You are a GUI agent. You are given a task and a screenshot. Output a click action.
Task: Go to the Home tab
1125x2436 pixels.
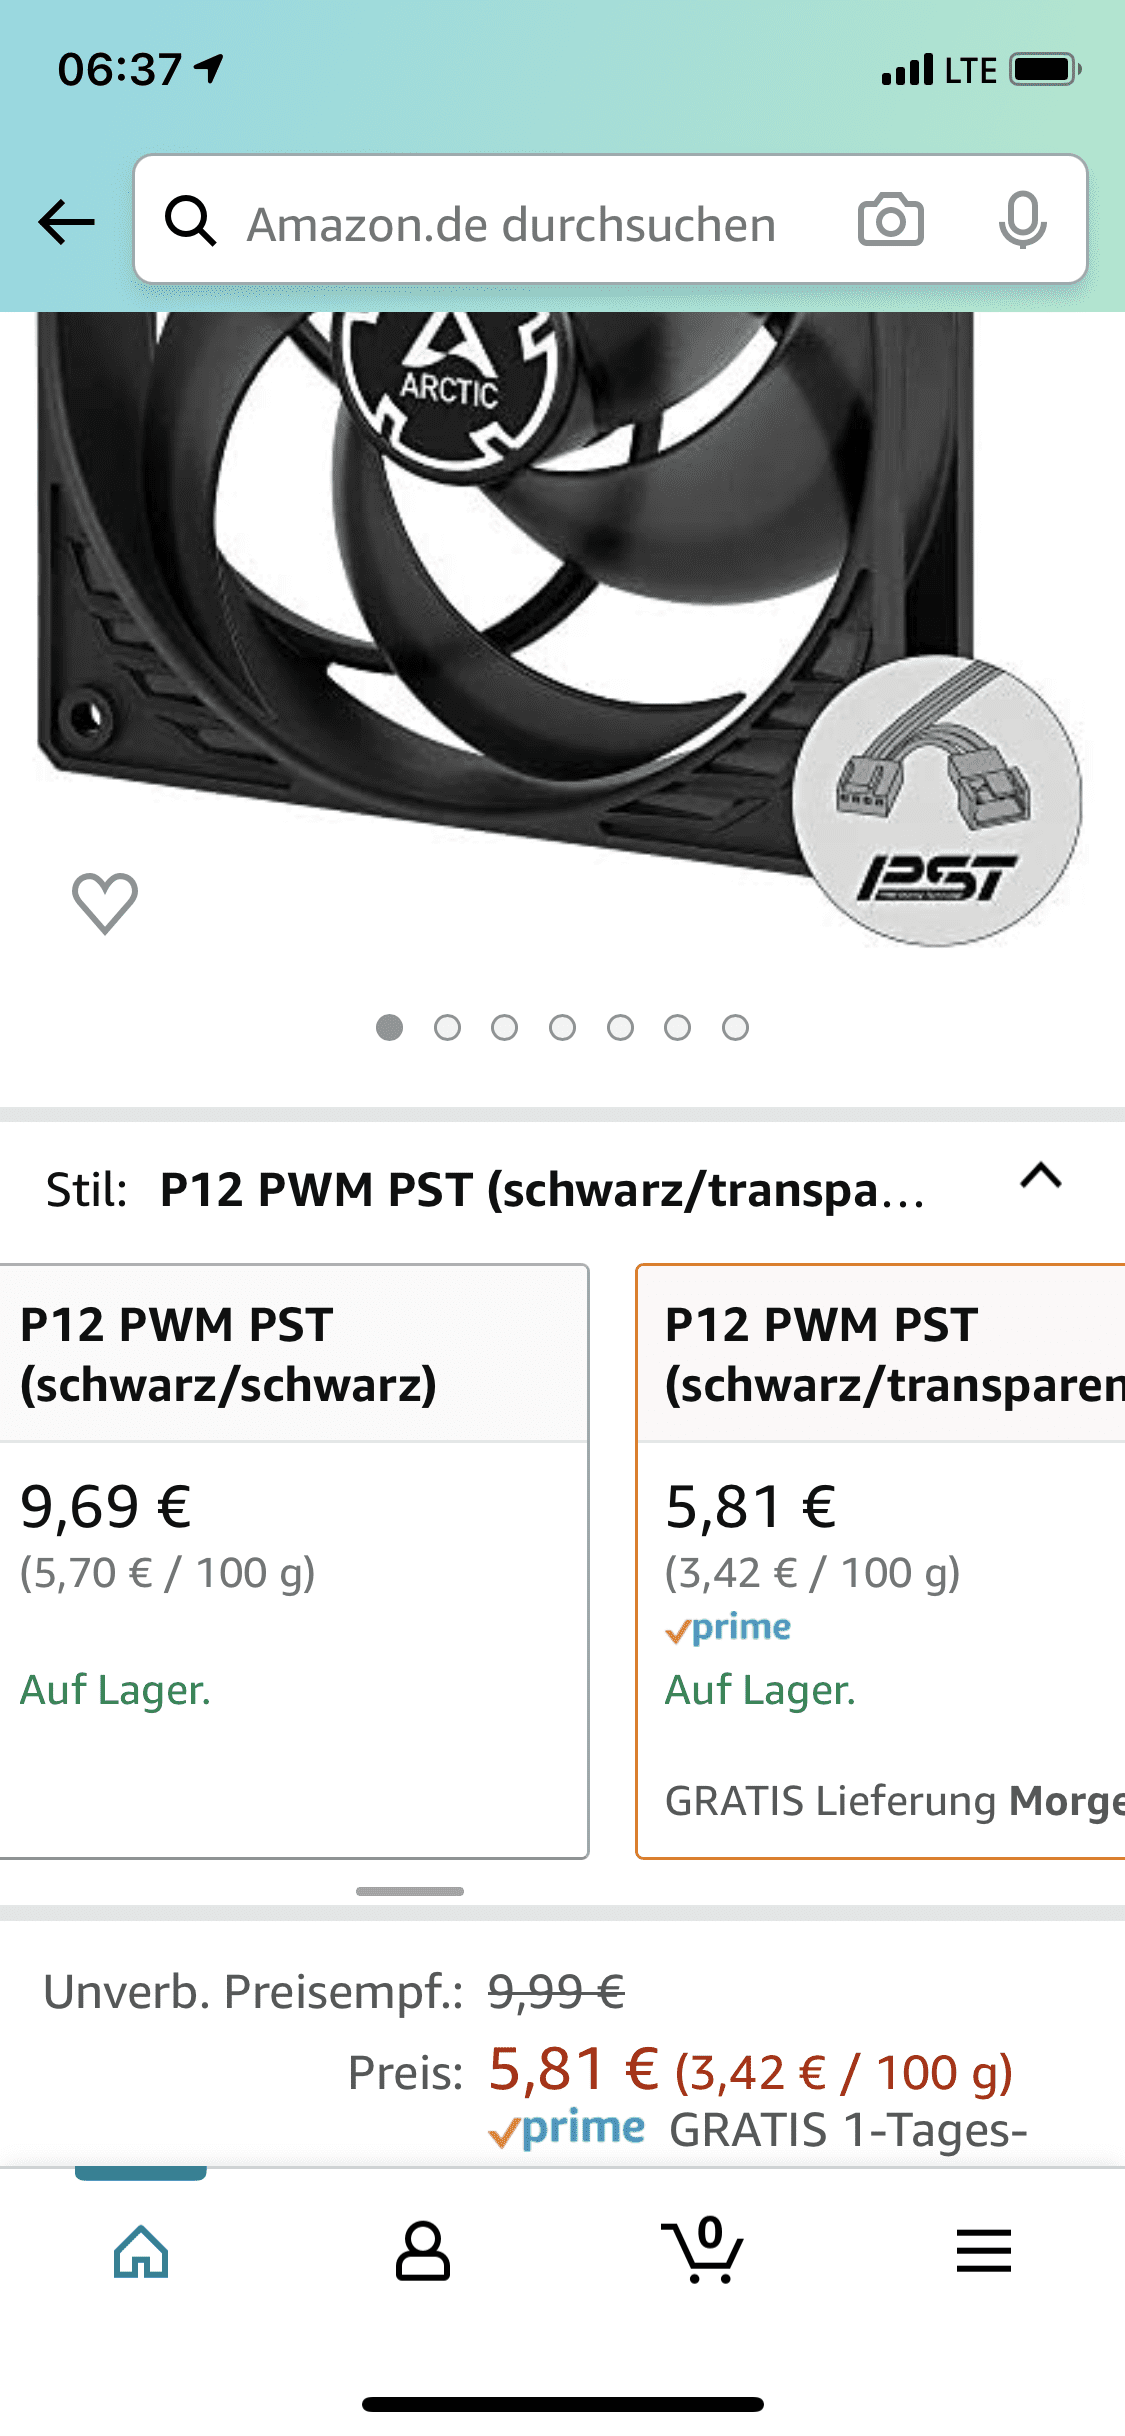[141, 2252]
